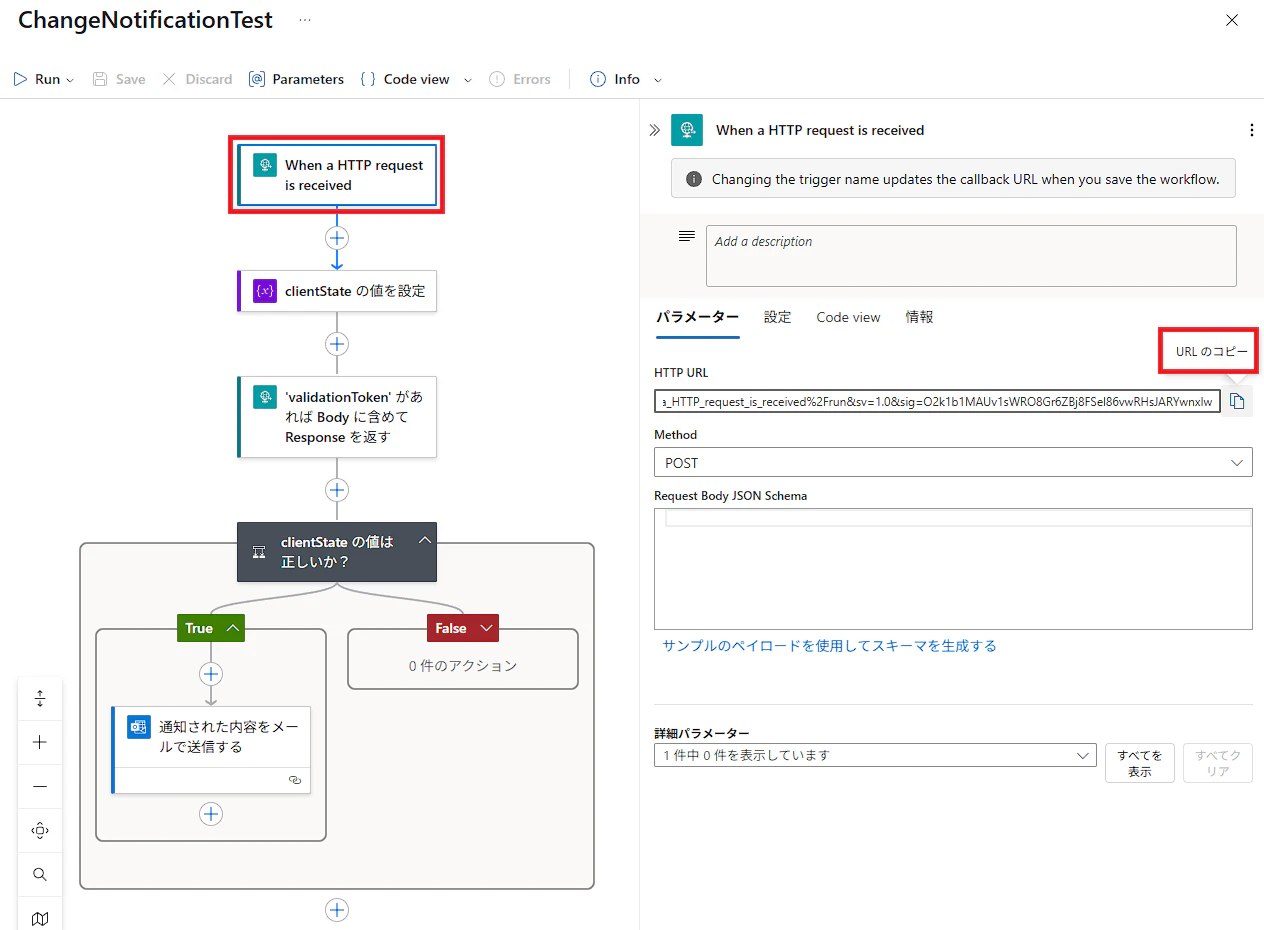The width and height of the screenshot is (1264, 930).
Task: Select the 'When a HTTP request is received' trigger card
Action: 337,175
